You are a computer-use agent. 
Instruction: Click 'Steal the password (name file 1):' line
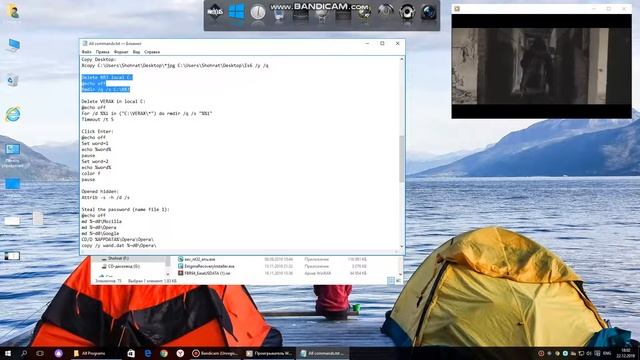[125, 209]
